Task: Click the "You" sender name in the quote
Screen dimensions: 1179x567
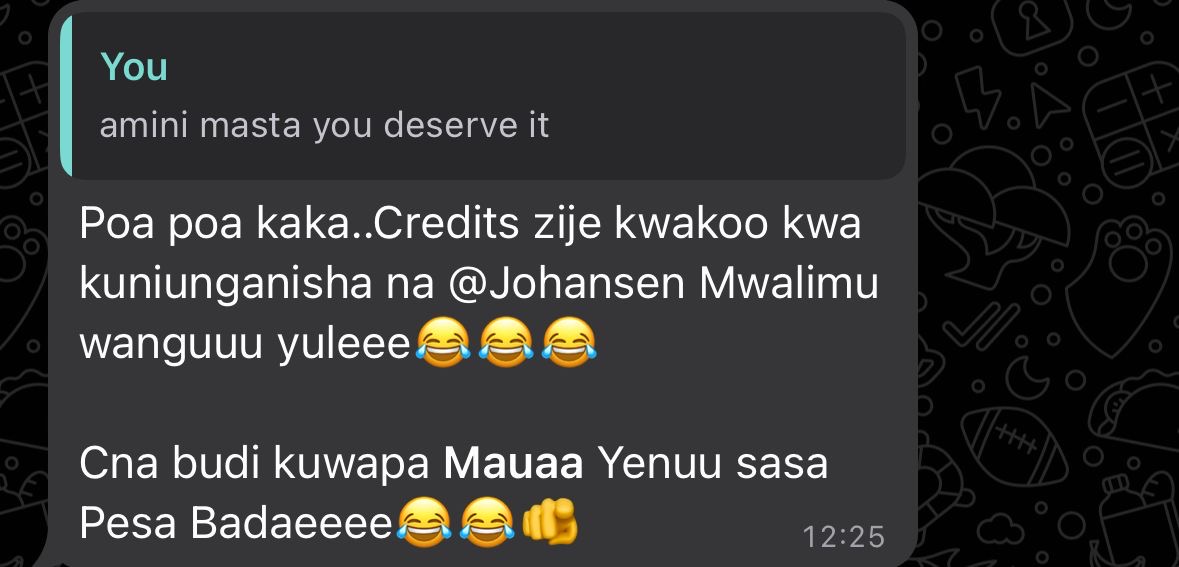Action: (134, 67)
